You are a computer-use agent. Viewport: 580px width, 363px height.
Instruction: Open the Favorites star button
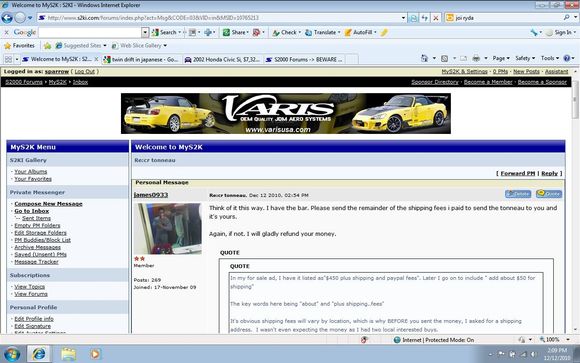click(x=19, y=46)
